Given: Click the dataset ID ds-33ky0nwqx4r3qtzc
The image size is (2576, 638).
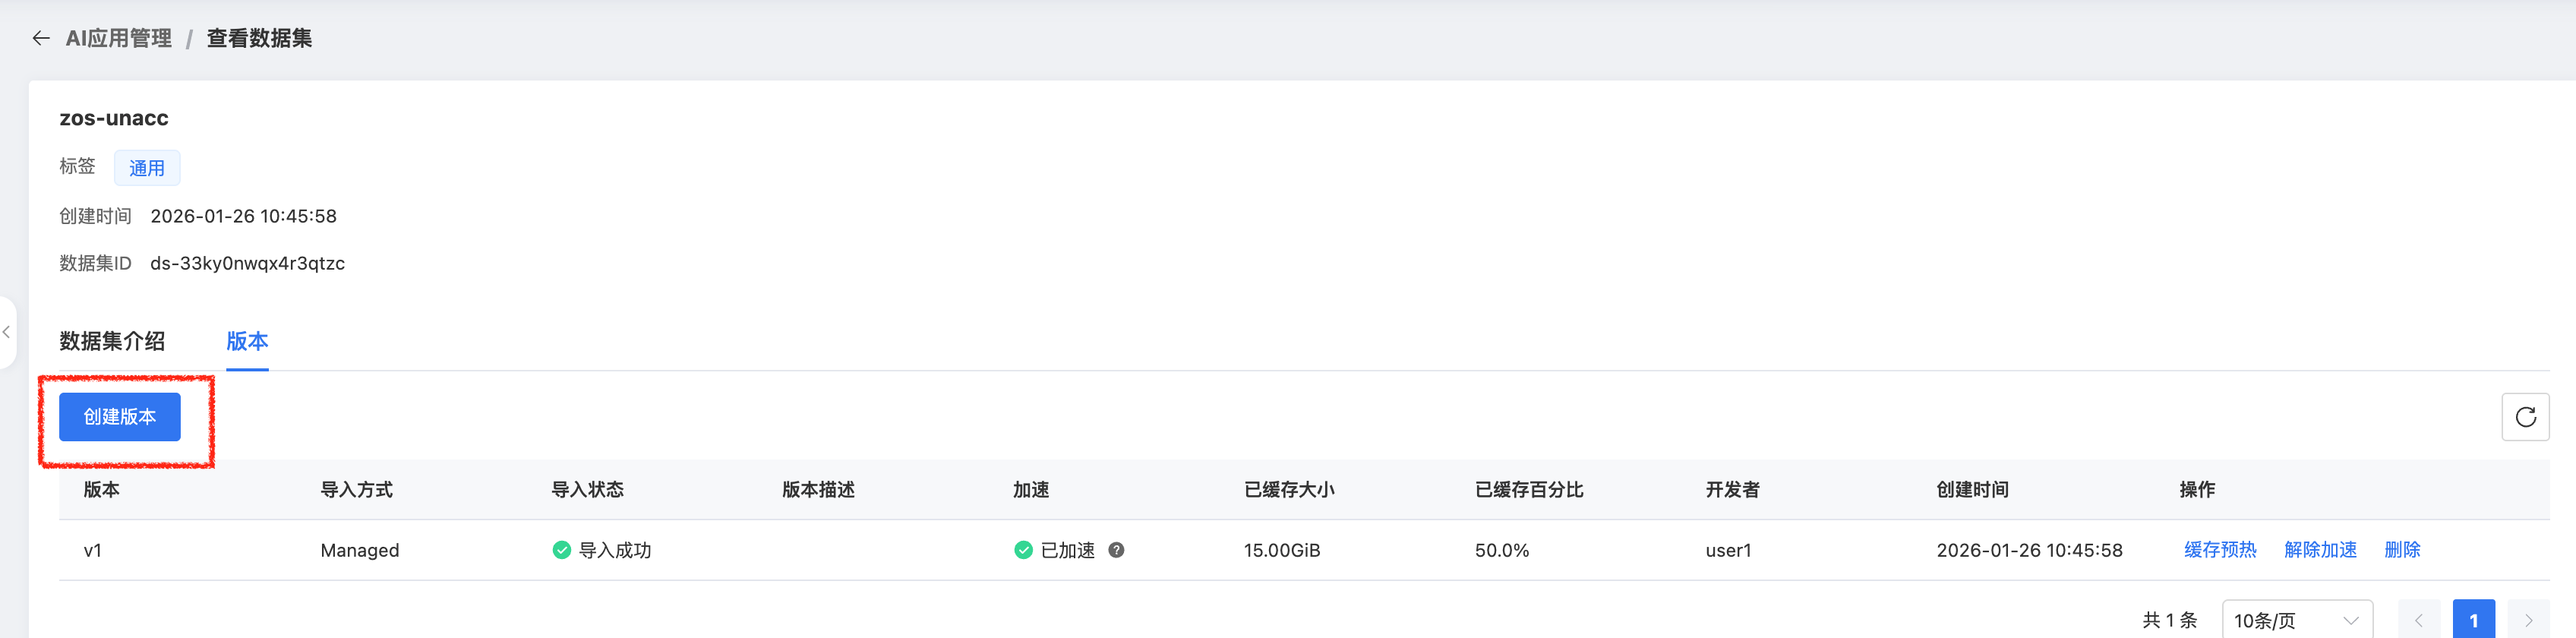Looking at the screenshot, I should tap(247, 263).
